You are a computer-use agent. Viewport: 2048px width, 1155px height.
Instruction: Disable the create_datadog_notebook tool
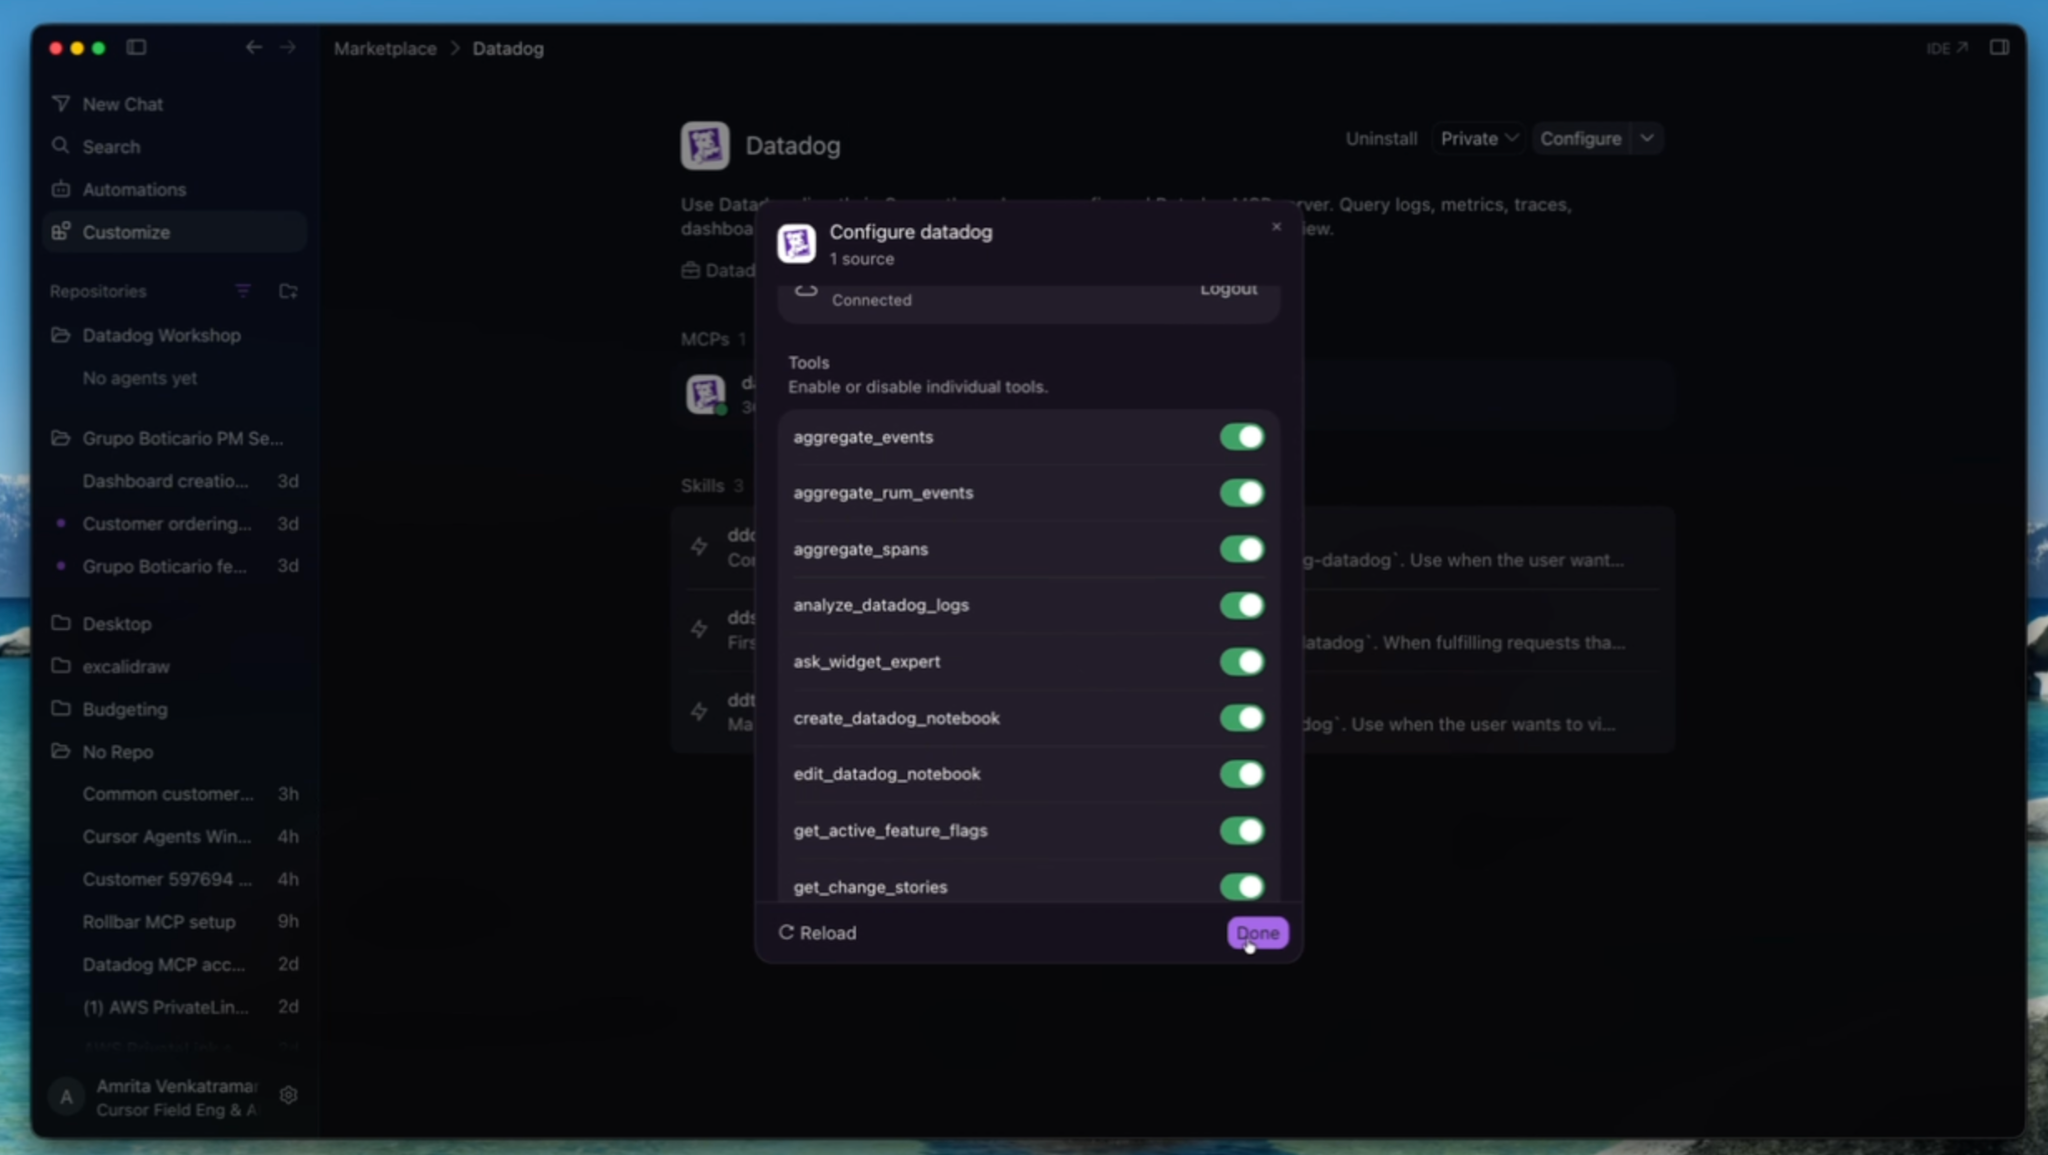pos(1242,718)
